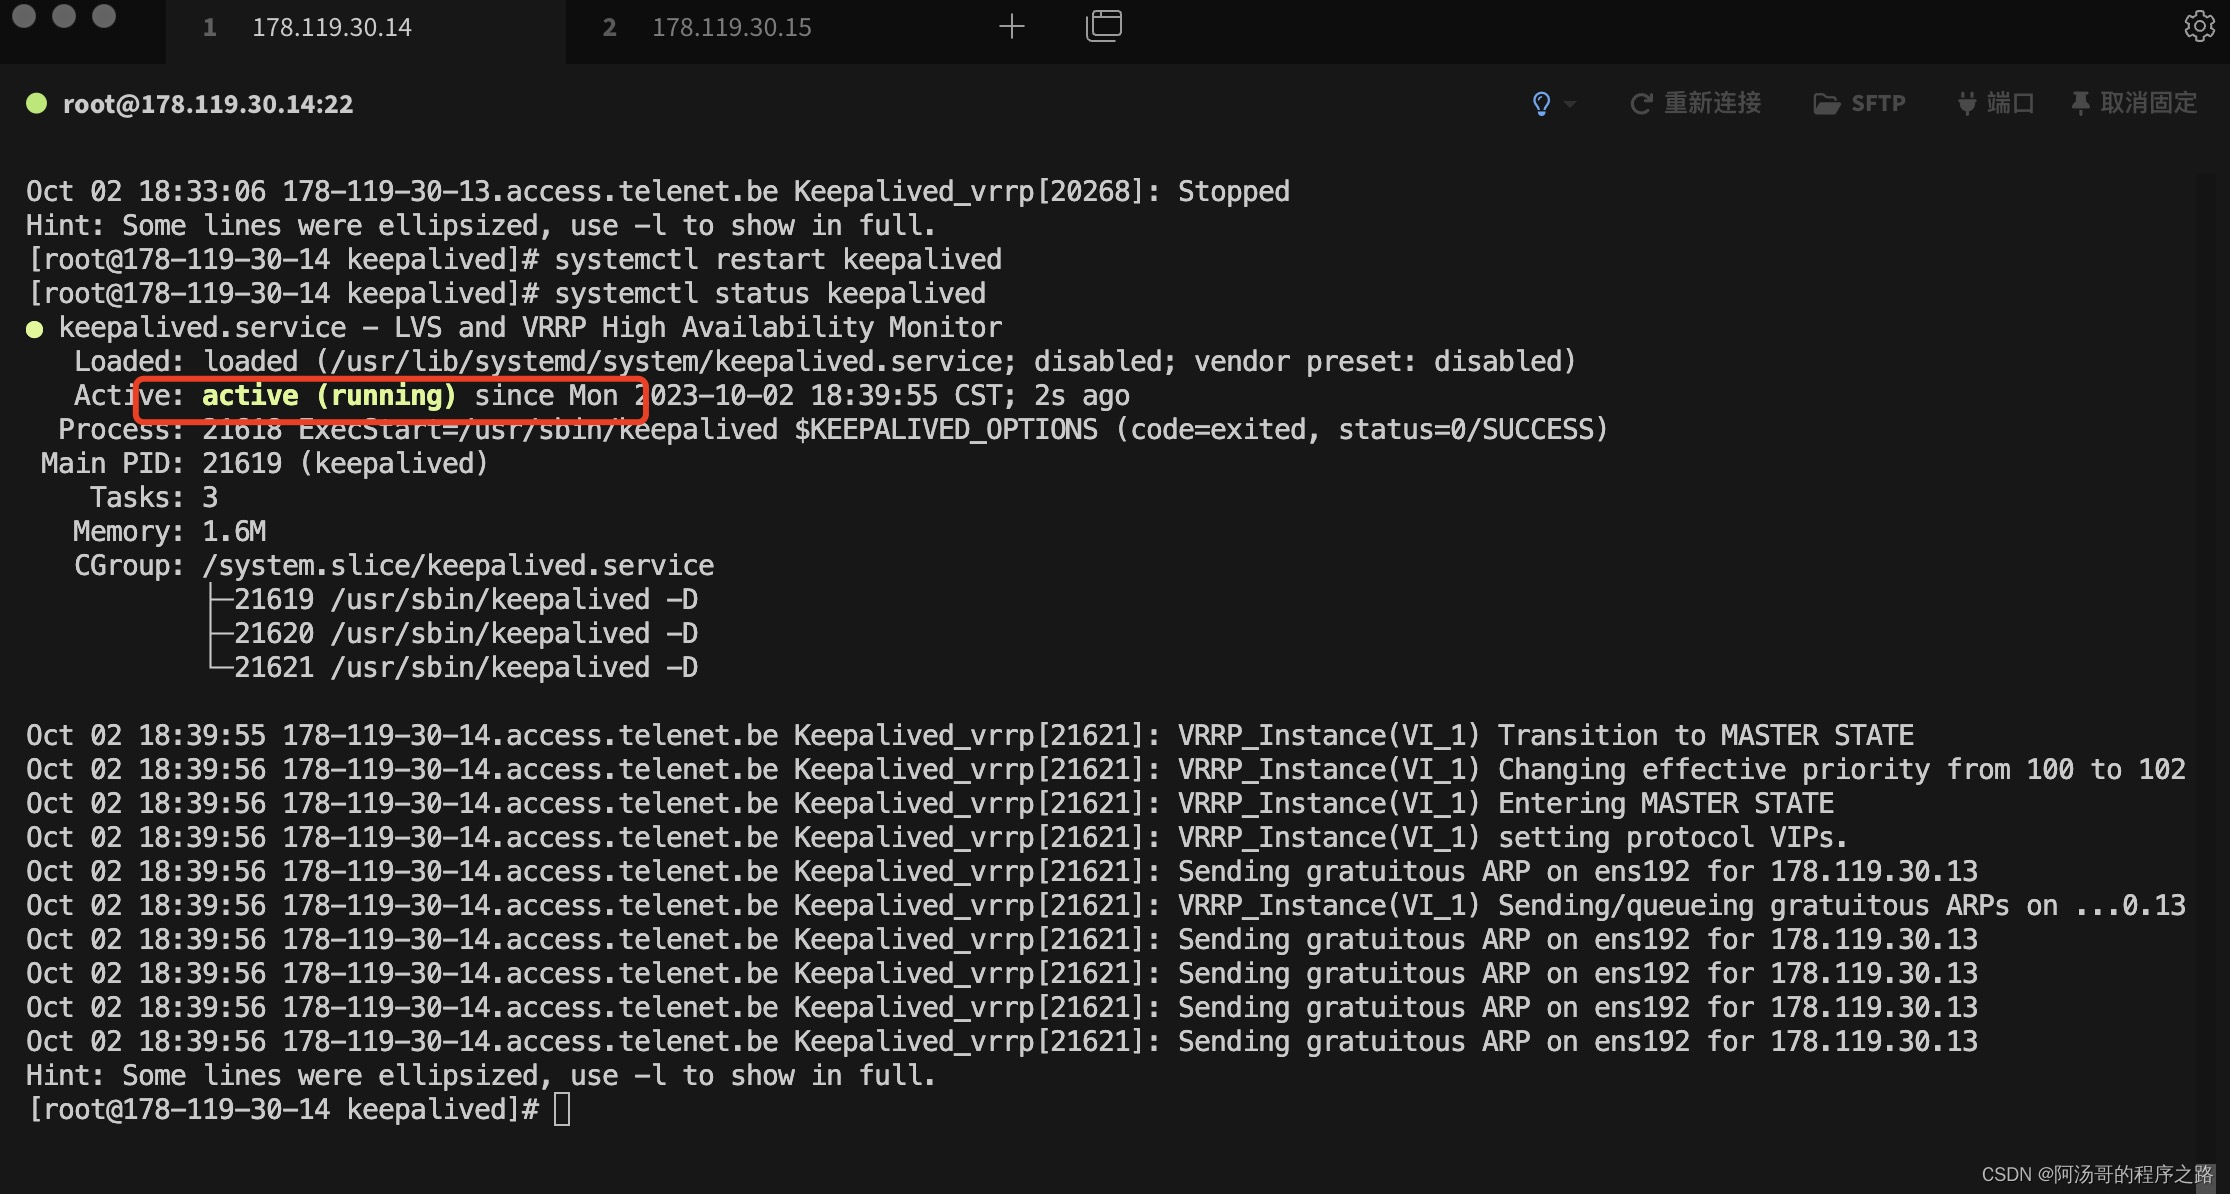
Task: Select the root@178.119.30.14:22 host label
Action: click(208, 104)
